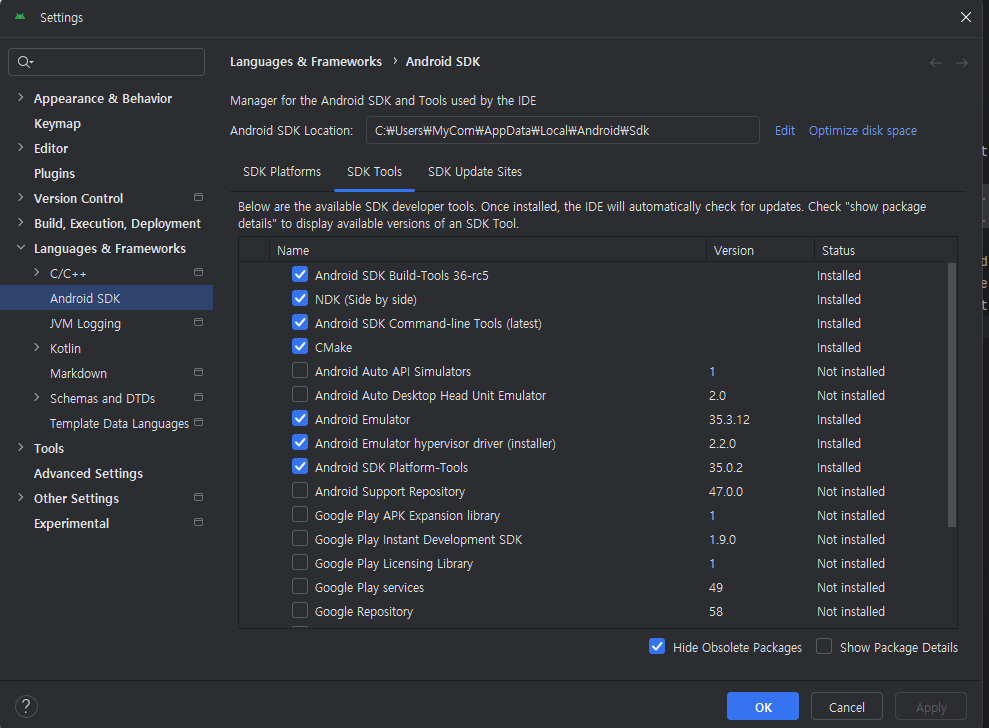The height and width of the screenshot is (728, 989).
Task: Click the OK button
Action: (x=763, y=707)
